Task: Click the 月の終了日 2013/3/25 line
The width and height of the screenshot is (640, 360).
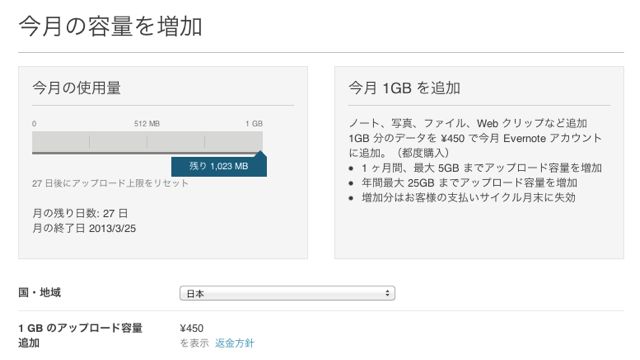Action: pyautogui.click(x=84, y=228)
